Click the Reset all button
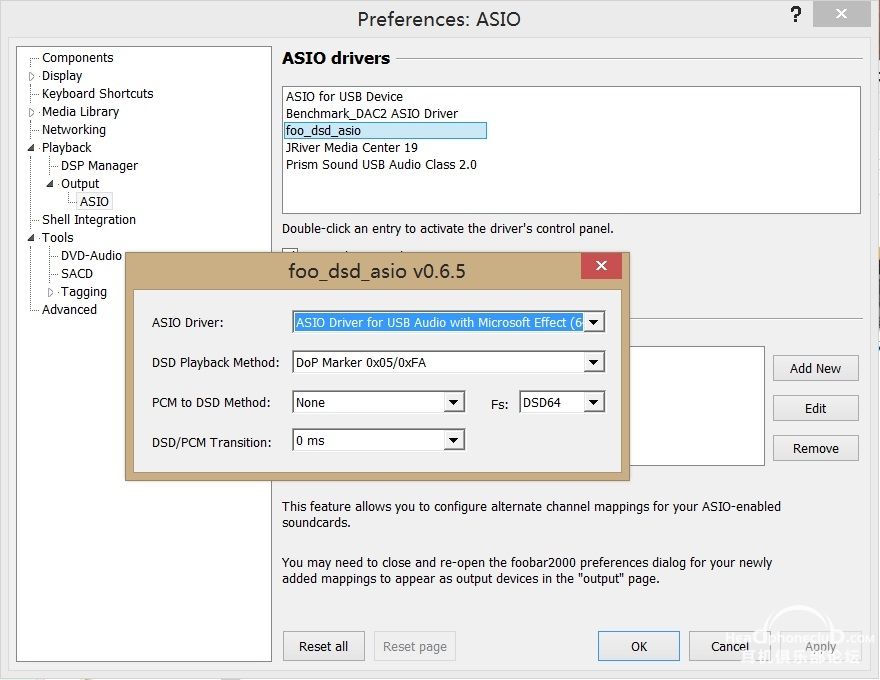The width and height of the screenshot is (880, 680). pyautogui.click(x=323, y=646)
